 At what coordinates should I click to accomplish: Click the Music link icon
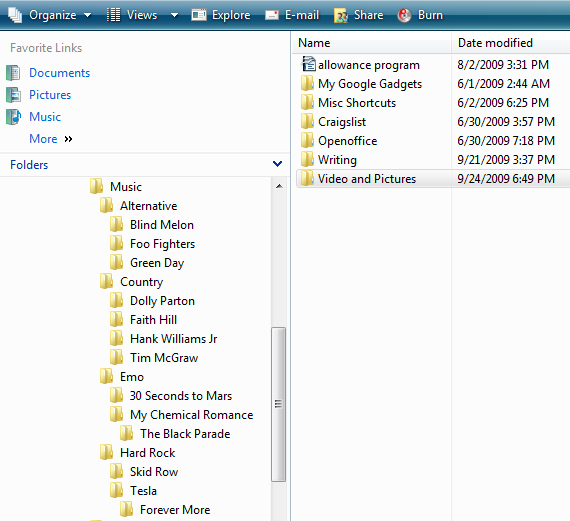[x=13, y=117]
